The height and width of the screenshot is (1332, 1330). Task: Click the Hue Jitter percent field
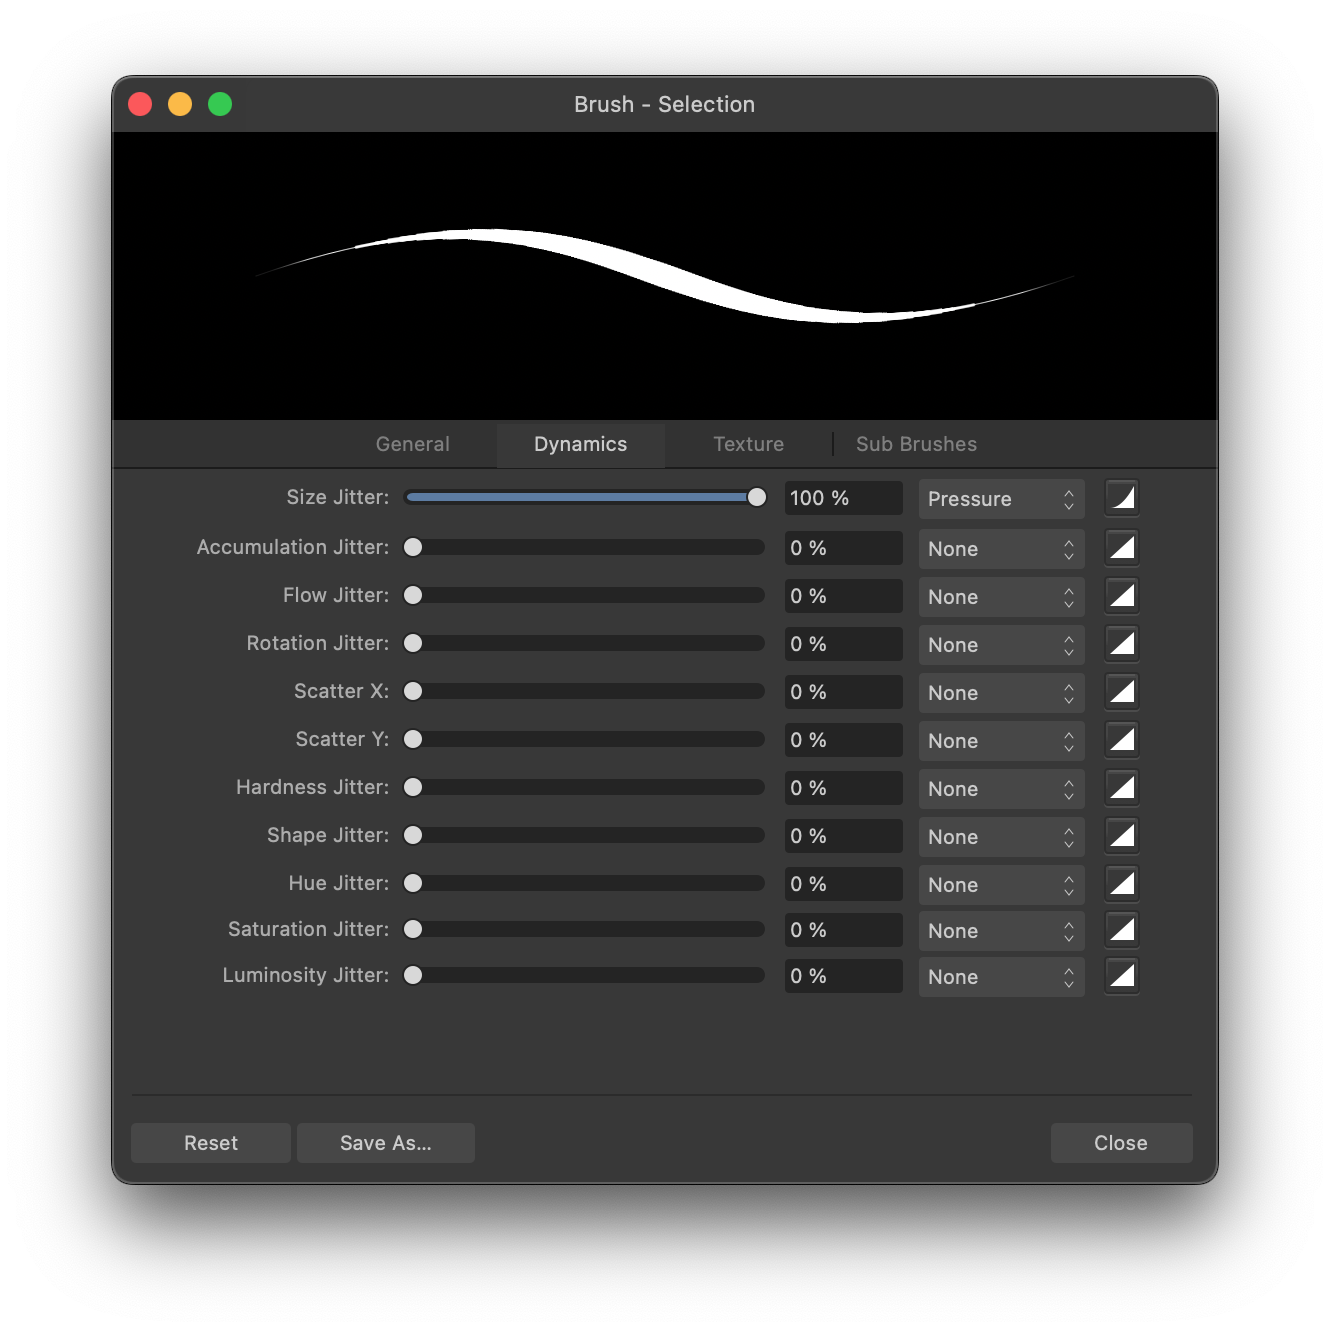(844, 884)
